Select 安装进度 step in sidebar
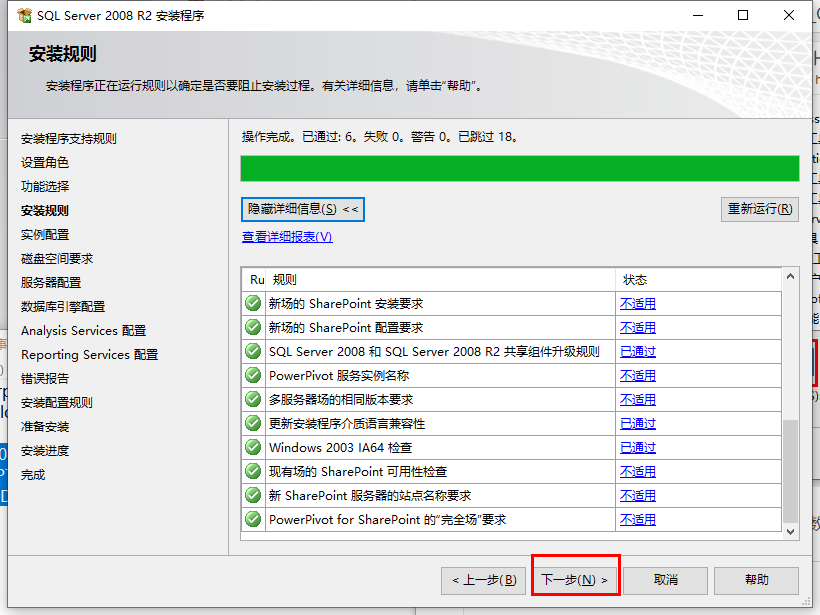820x615 pixels. (x=44, y=451)
